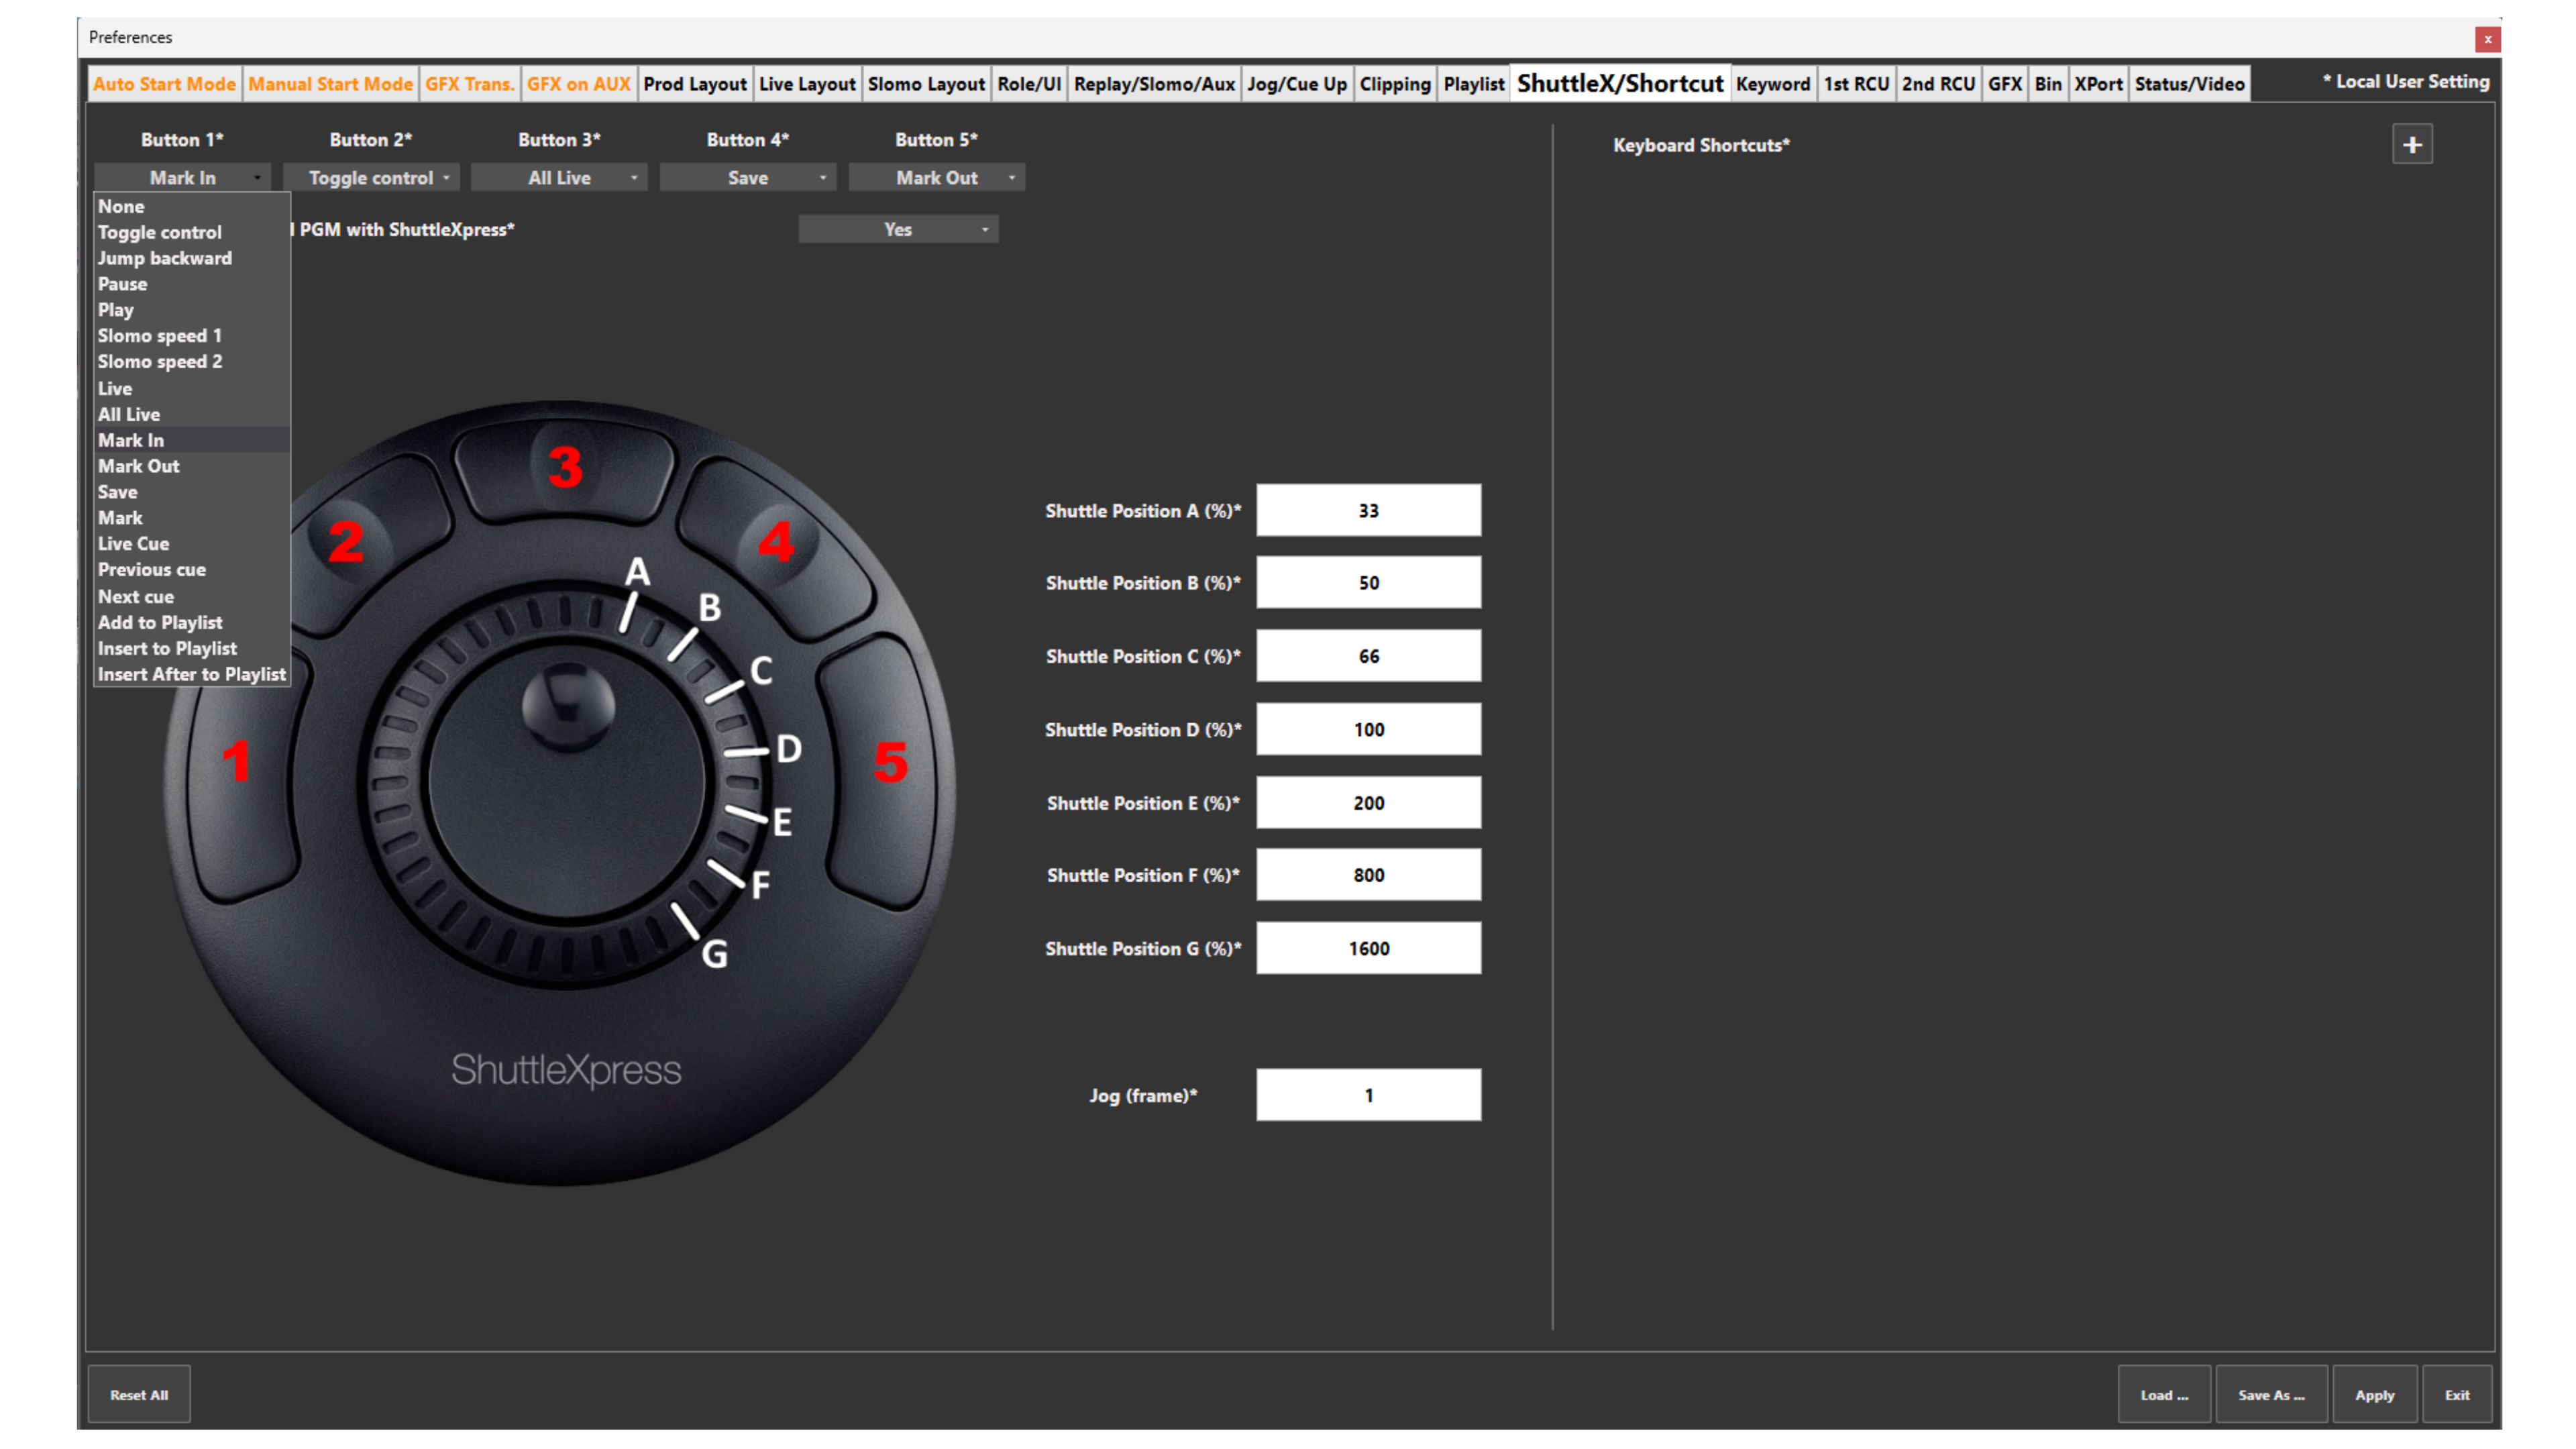Screen dimensions: 2576x1449
Task: Go to Prod Layout tab
Action: (x=695, y=84)
